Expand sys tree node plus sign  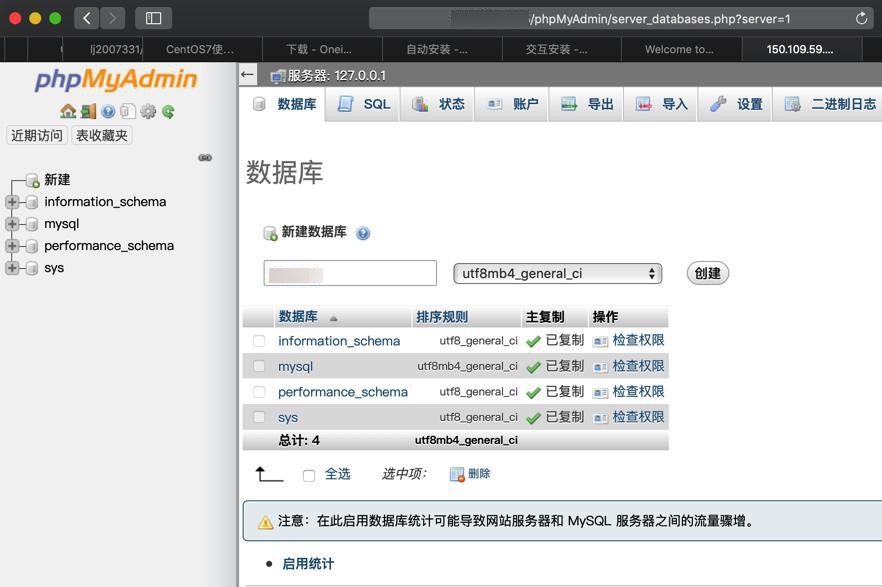[x=12, y=268]
